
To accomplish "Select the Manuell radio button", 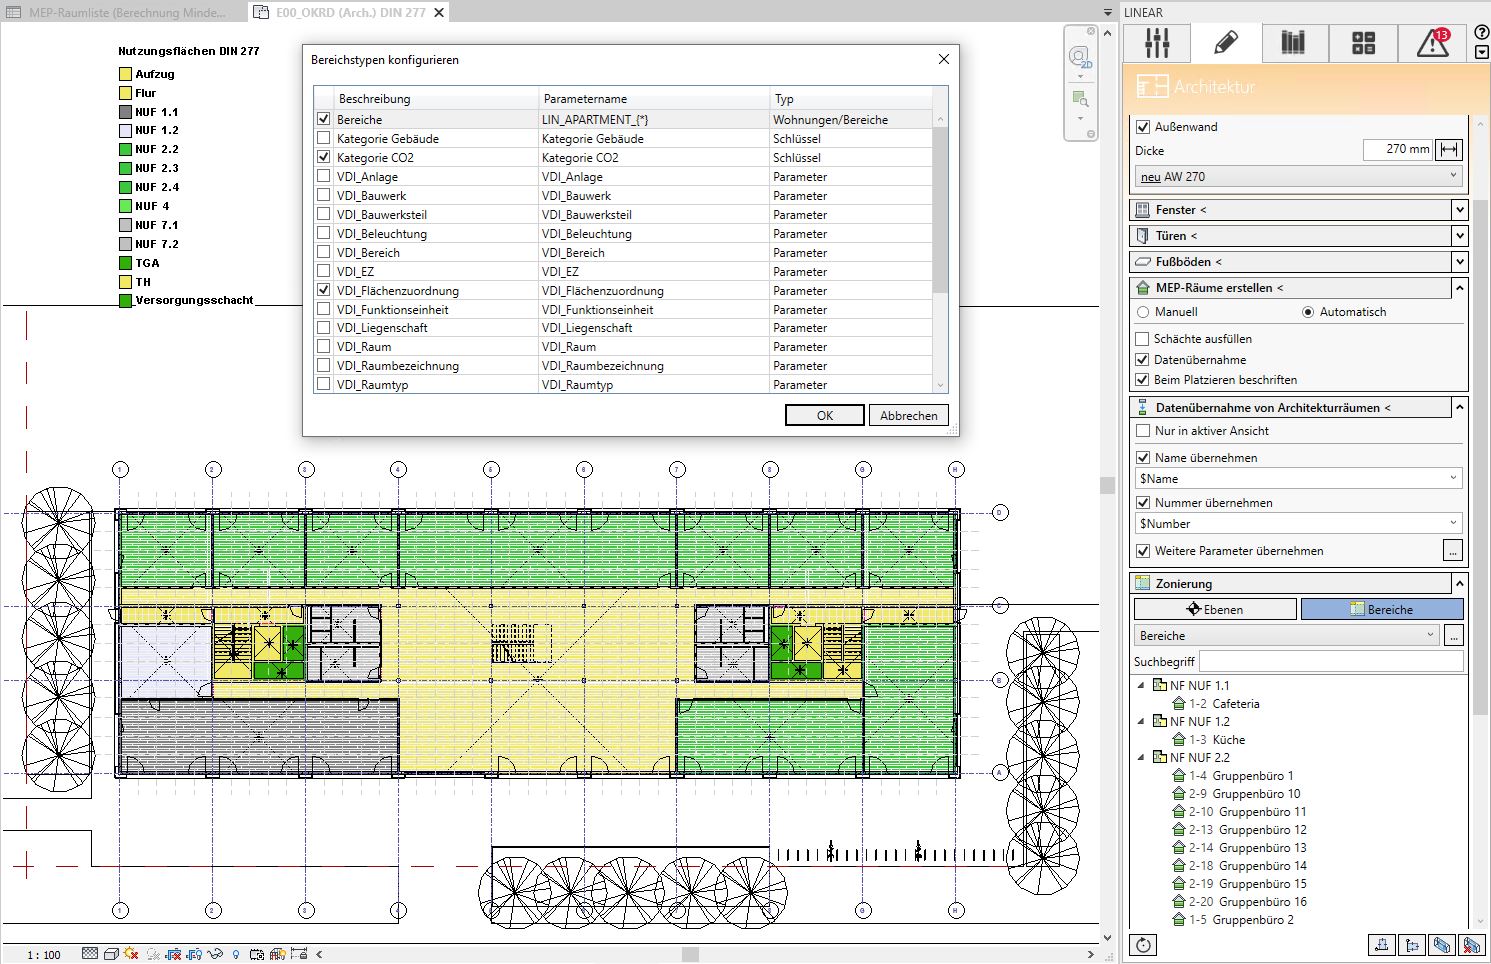I will (x=1143, y=312).
